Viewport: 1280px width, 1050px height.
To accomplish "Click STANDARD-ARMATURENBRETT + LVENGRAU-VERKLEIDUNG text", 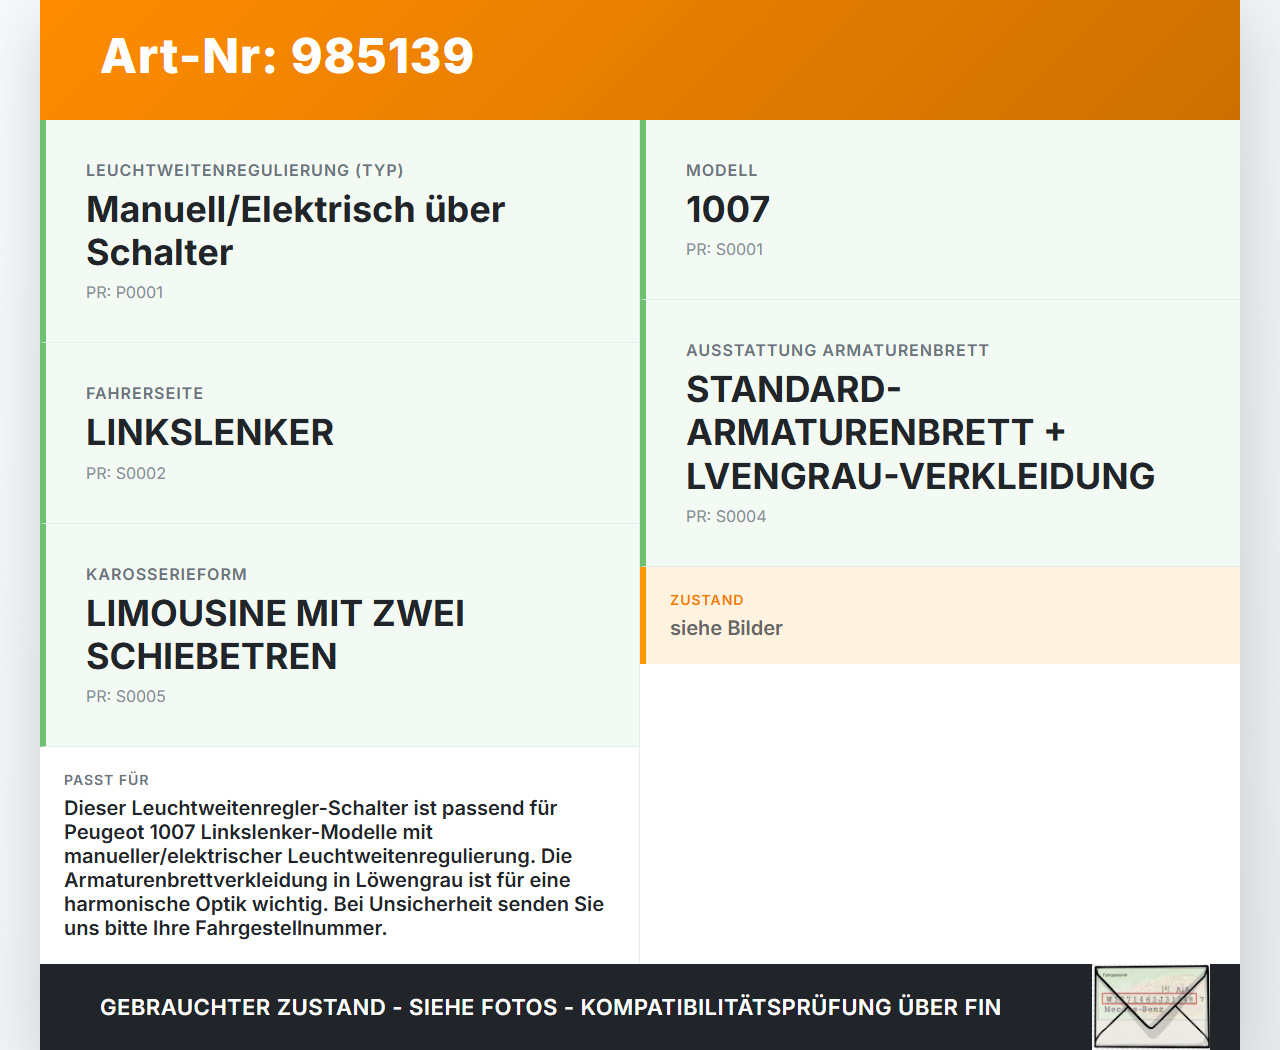I will coord(920,432).
